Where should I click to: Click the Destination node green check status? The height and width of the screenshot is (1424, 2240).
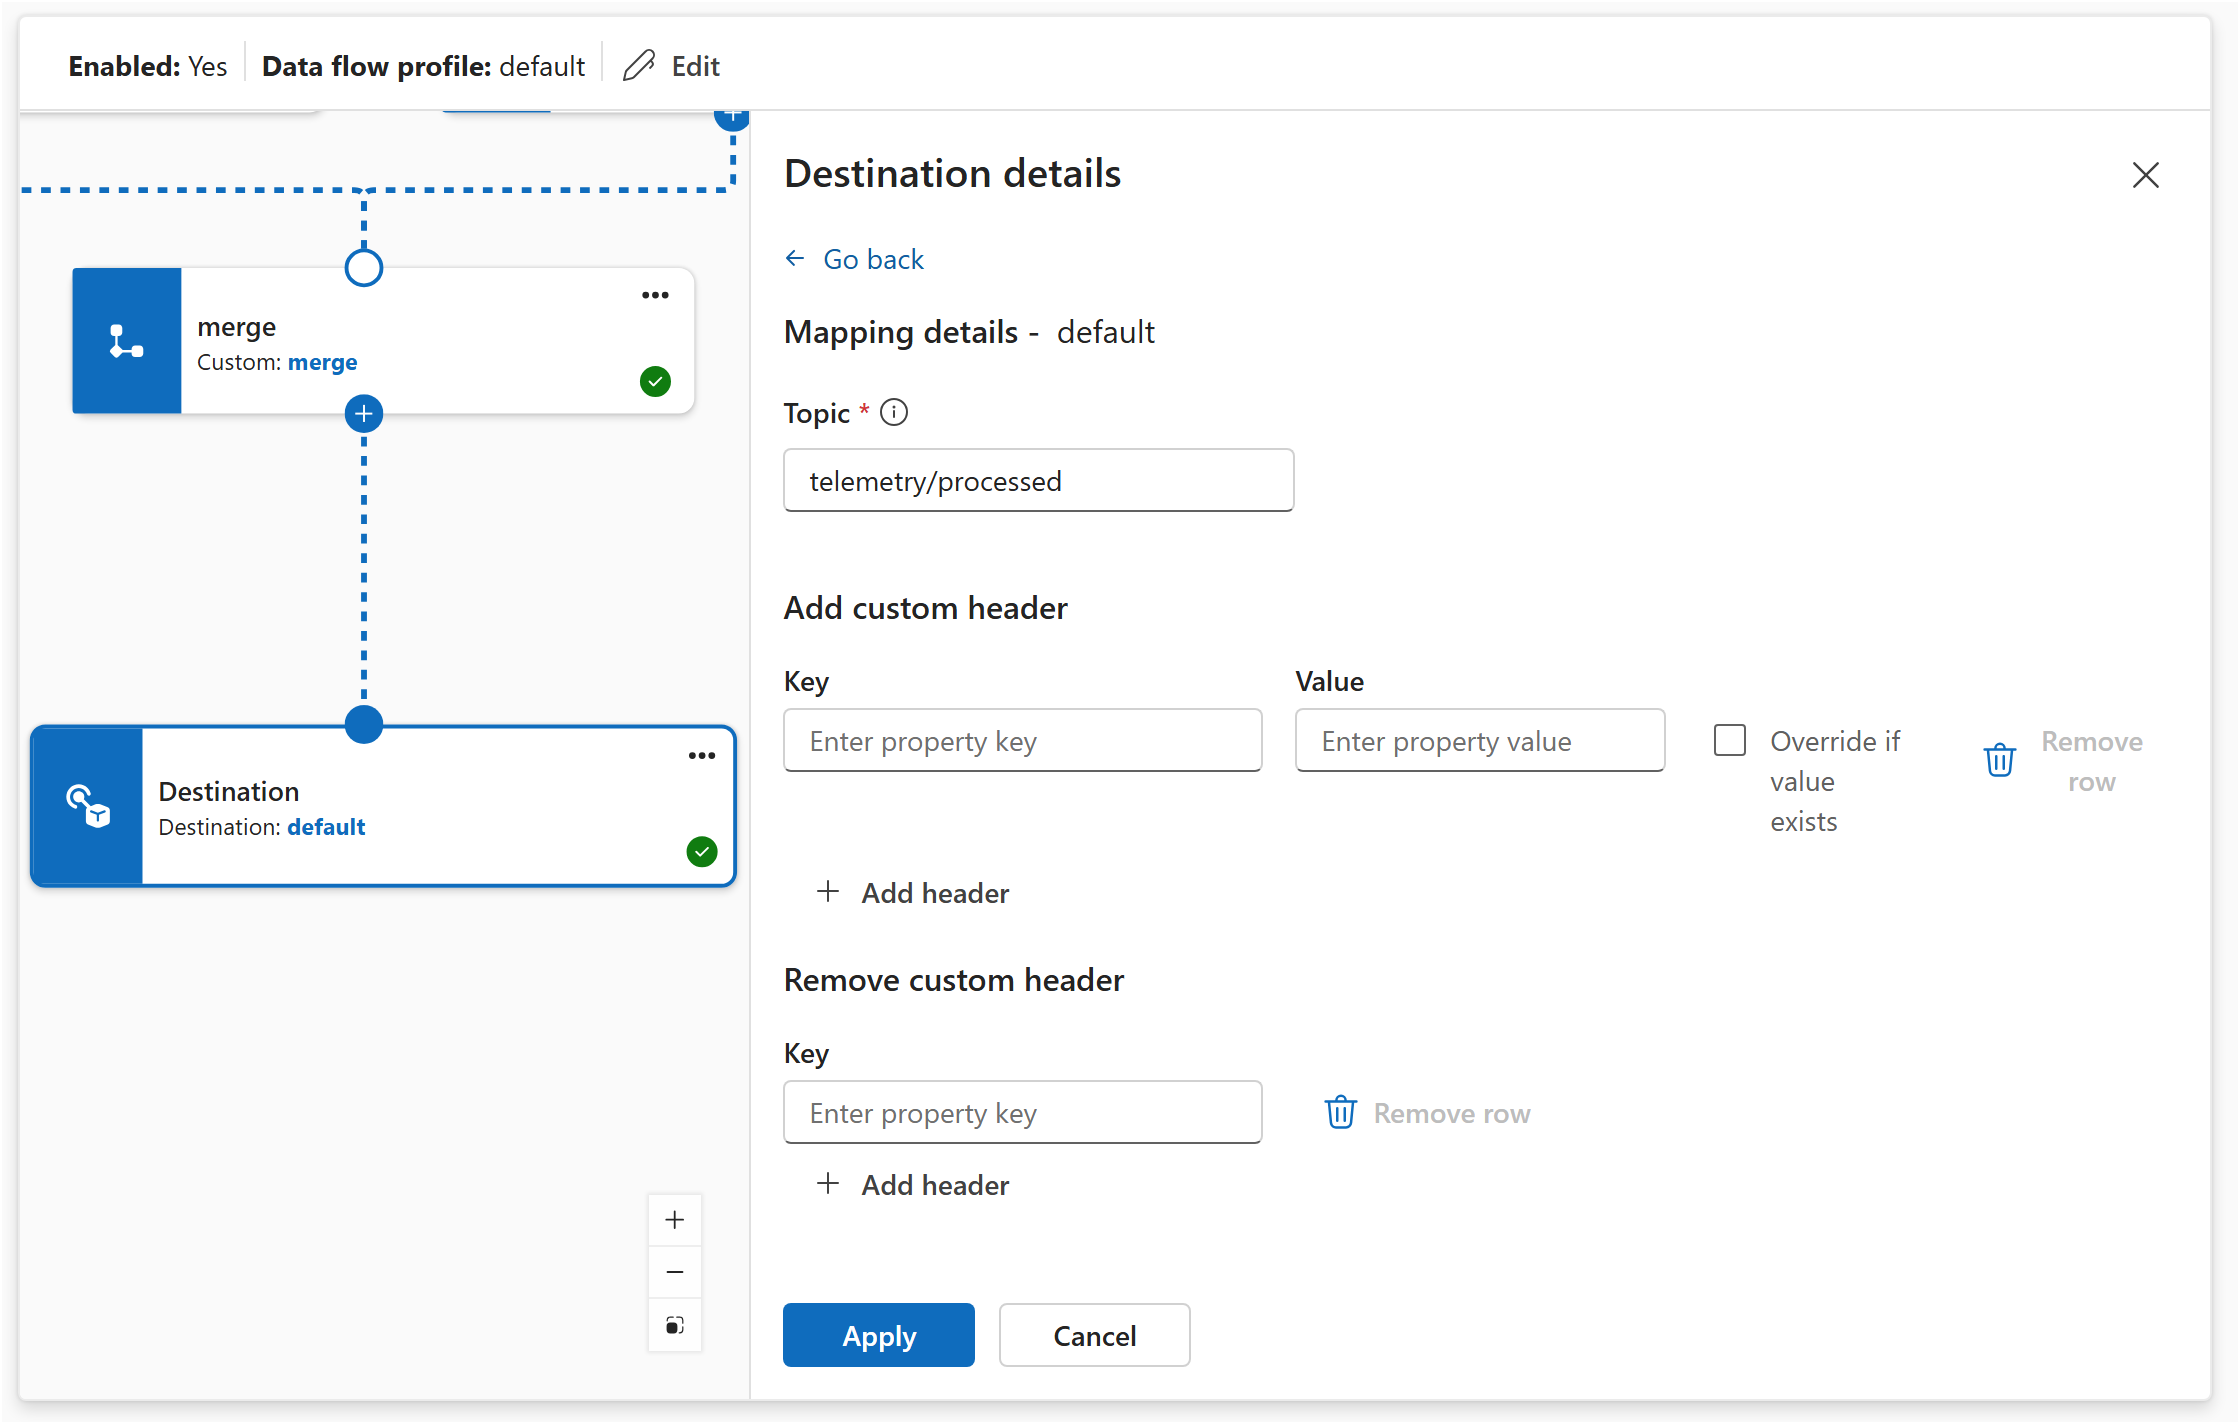(702, 852)
